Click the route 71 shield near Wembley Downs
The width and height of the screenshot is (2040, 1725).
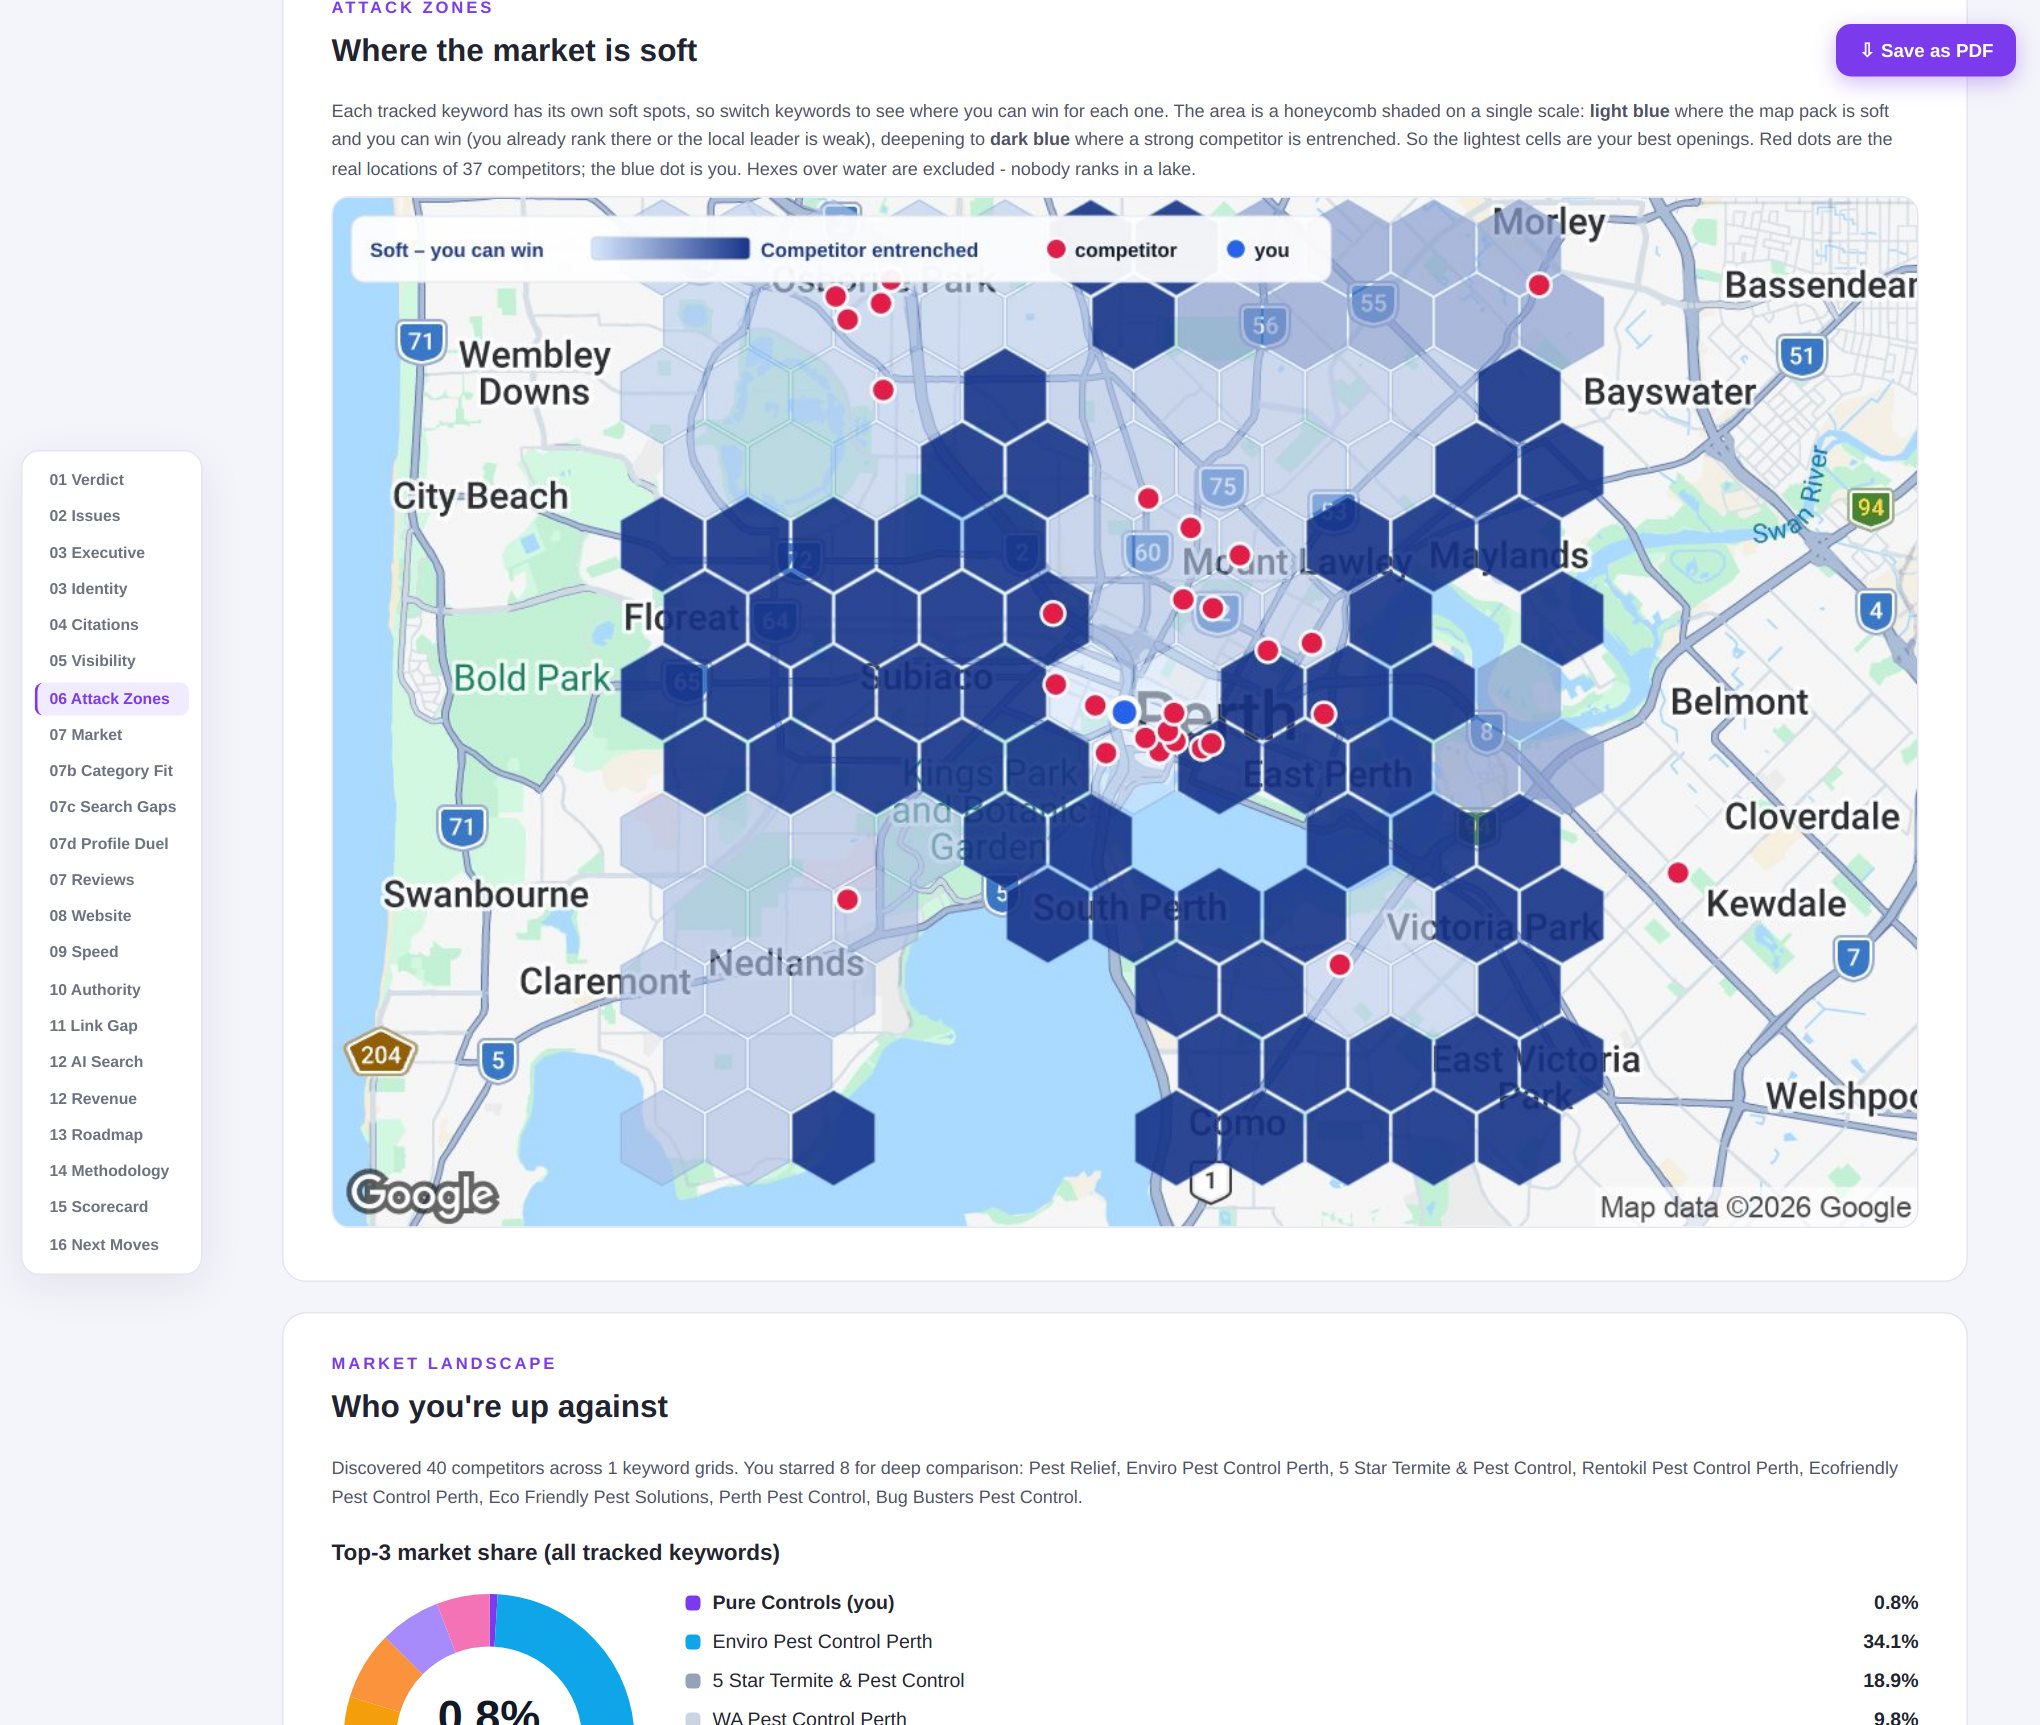[421, 342]
